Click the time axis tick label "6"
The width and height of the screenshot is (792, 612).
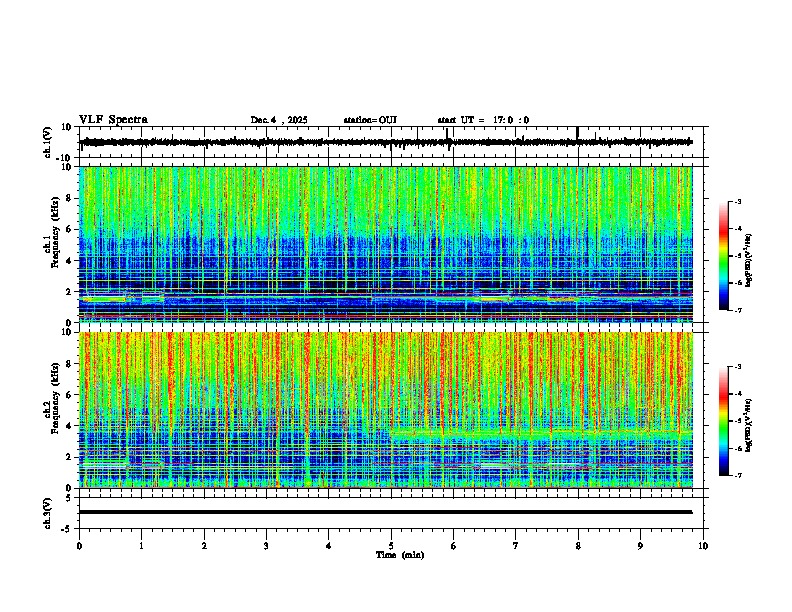(x=453, y=546)
